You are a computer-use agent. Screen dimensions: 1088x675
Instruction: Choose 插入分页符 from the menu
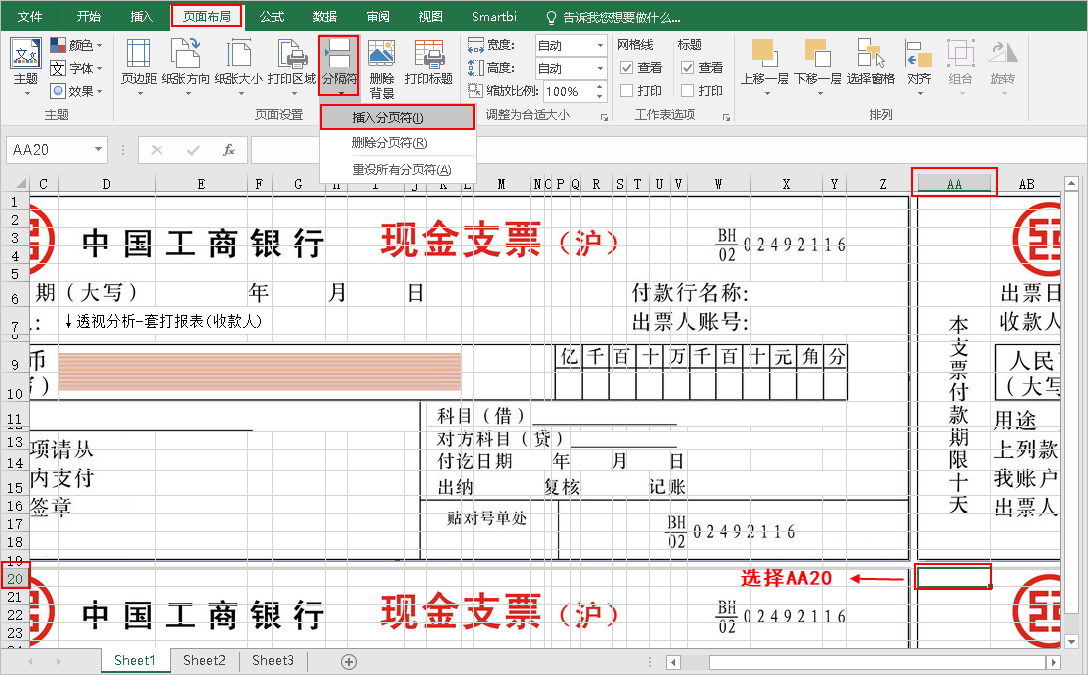point(398,117)
